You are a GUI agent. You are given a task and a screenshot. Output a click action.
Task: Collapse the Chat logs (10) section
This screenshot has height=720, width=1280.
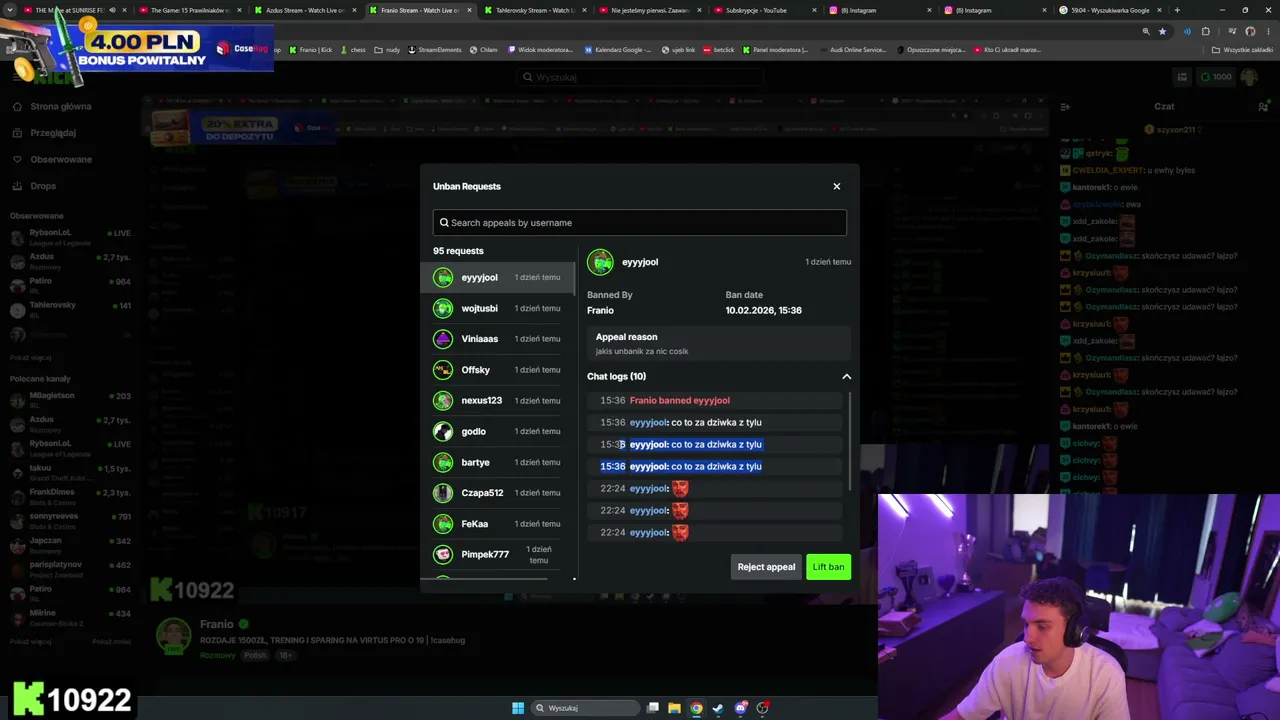coord(846,376)
